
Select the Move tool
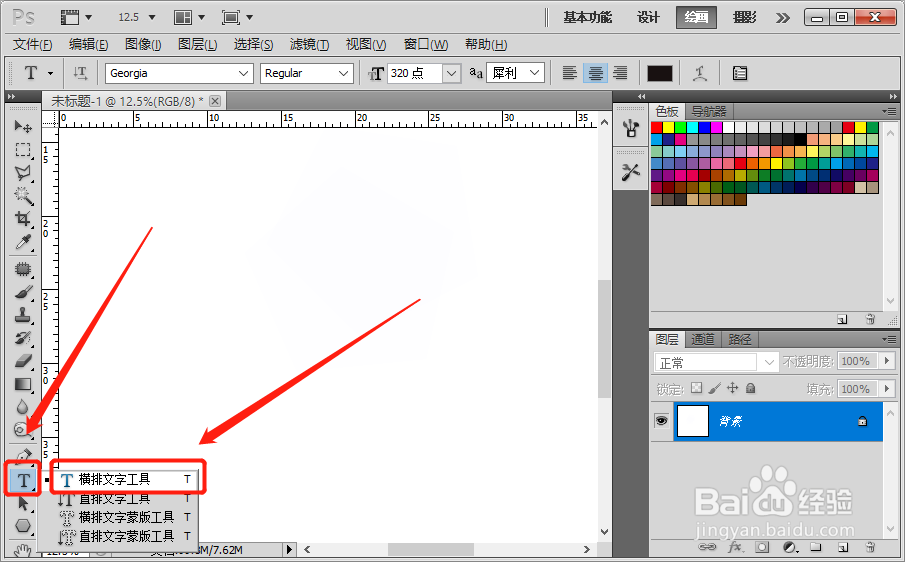coord(23,126)
